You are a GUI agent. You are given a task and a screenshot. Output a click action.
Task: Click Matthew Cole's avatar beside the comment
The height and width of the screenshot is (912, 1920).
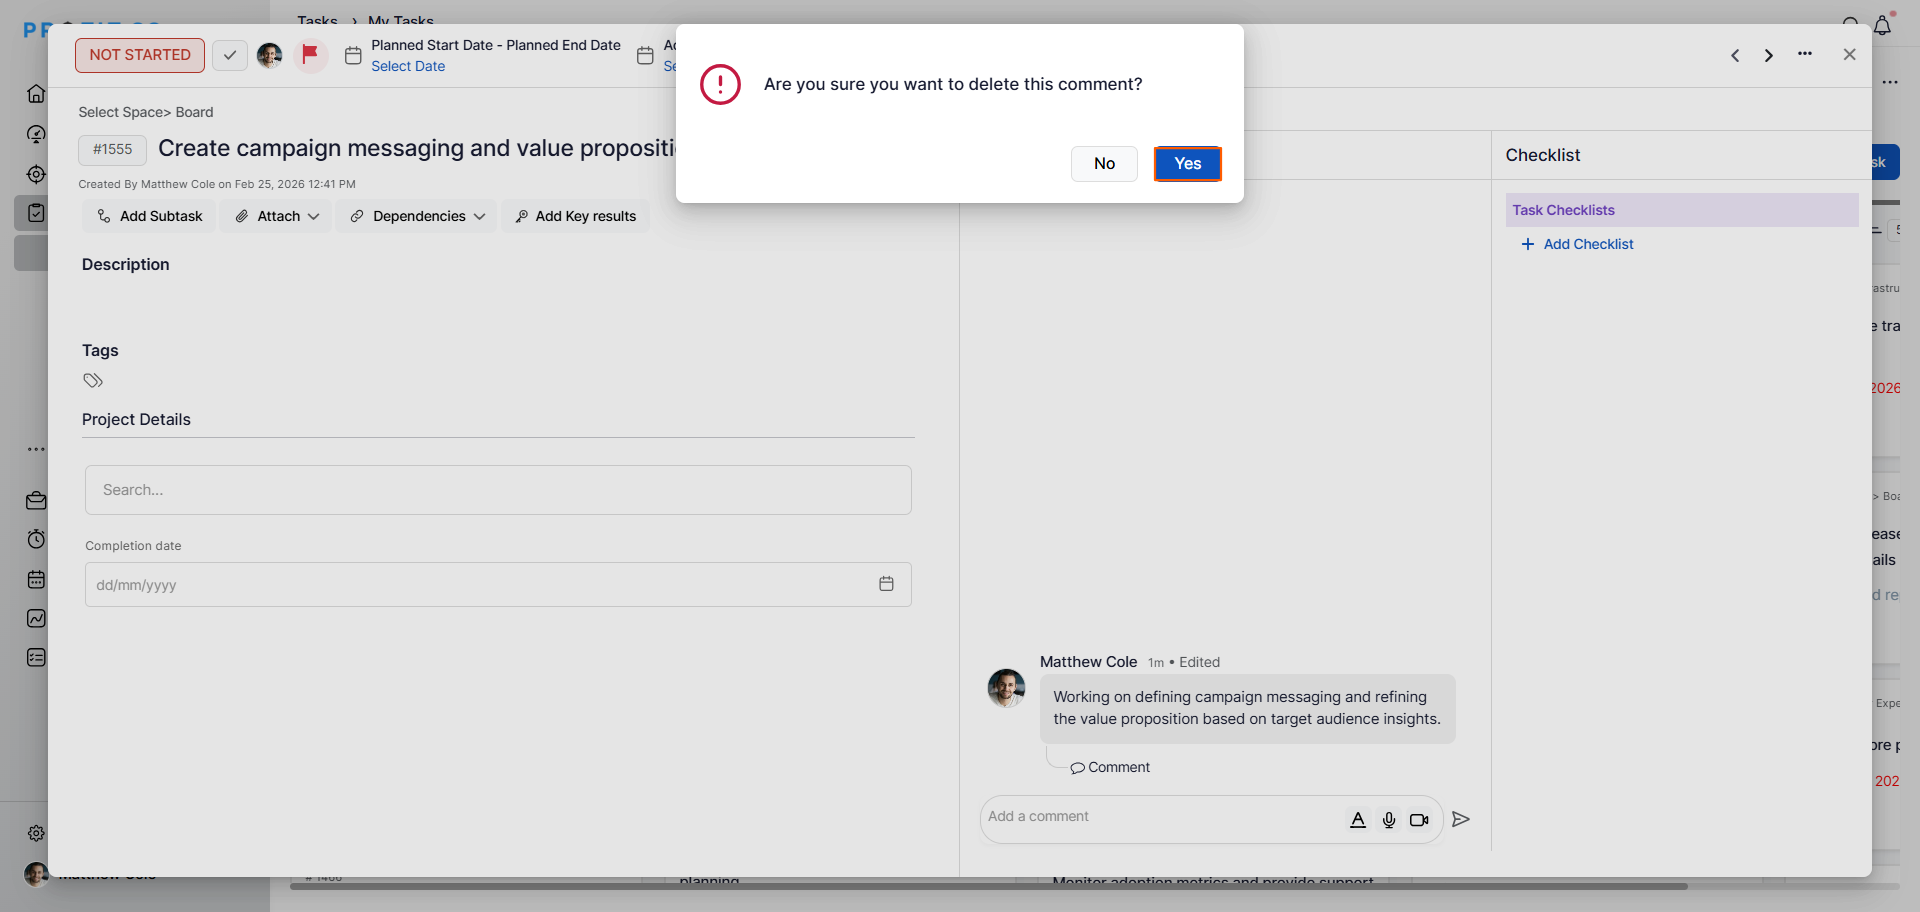1006,688
